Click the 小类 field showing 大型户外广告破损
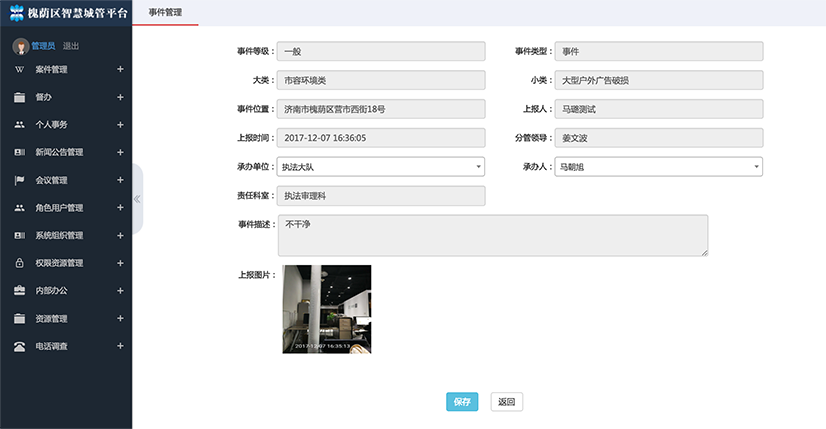This screenshot has height=429, width=826. [x=658, y=80]
